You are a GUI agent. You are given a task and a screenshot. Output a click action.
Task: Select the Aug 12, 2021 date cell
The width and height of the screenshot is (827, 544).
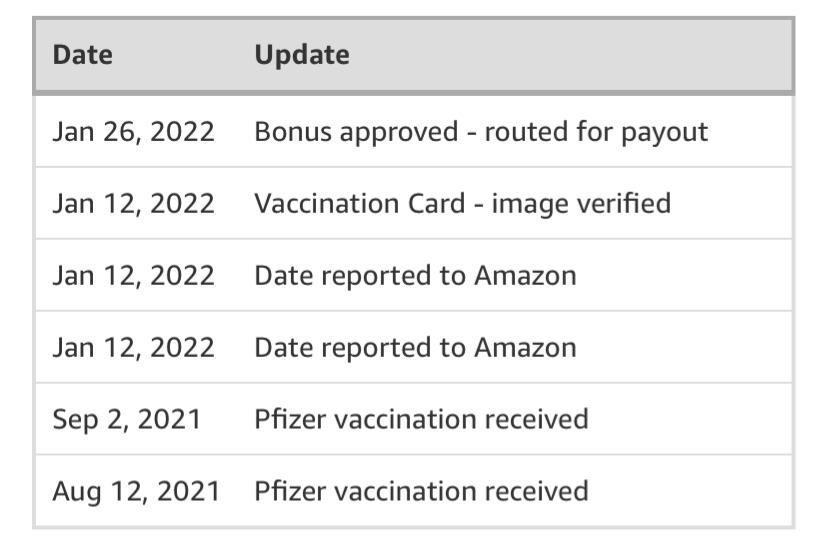[135, 491]
